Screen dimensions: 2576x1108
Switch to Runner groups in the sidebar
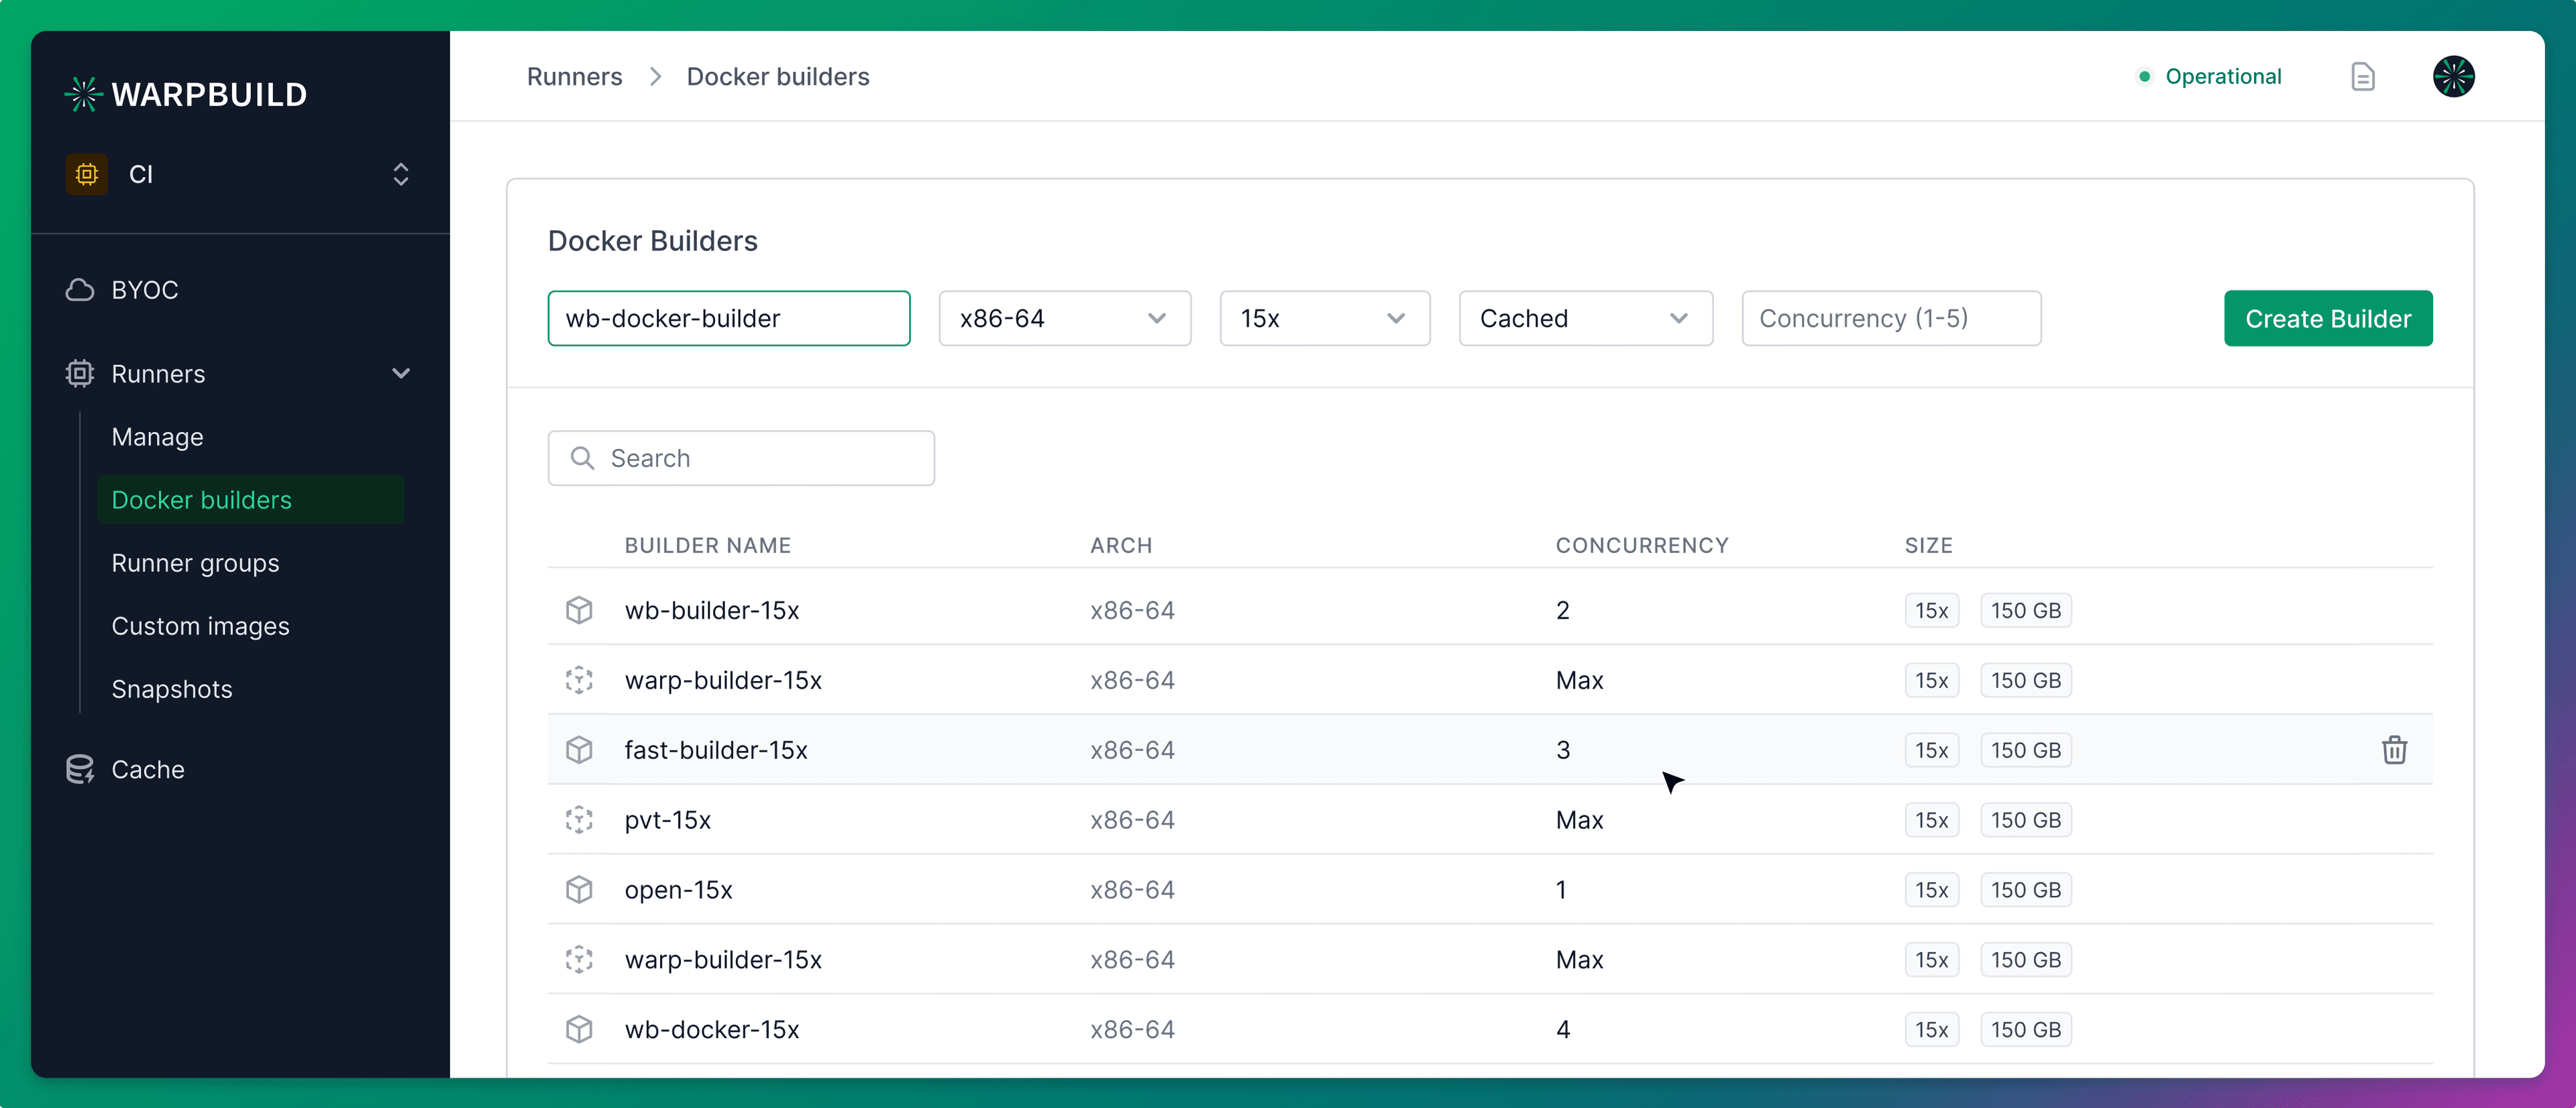(195, 563)
